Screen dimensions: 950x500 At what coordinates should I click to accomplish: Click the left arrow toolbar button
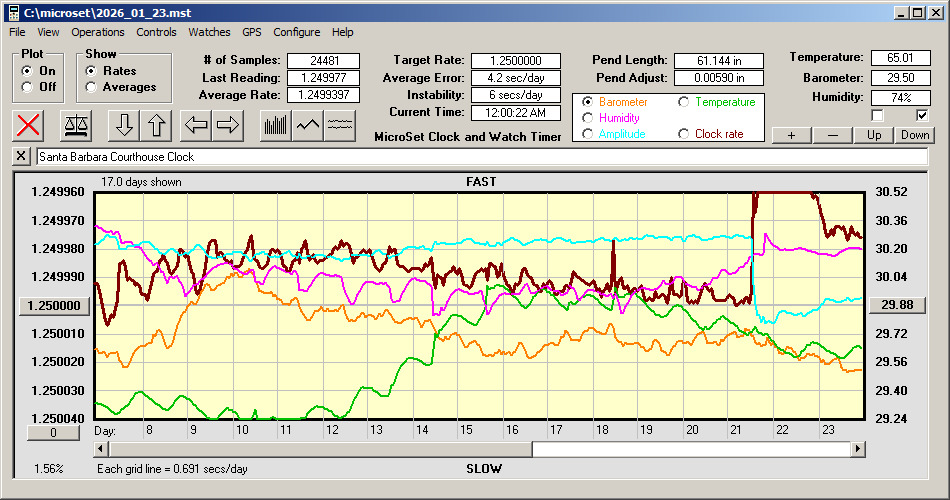196,125
